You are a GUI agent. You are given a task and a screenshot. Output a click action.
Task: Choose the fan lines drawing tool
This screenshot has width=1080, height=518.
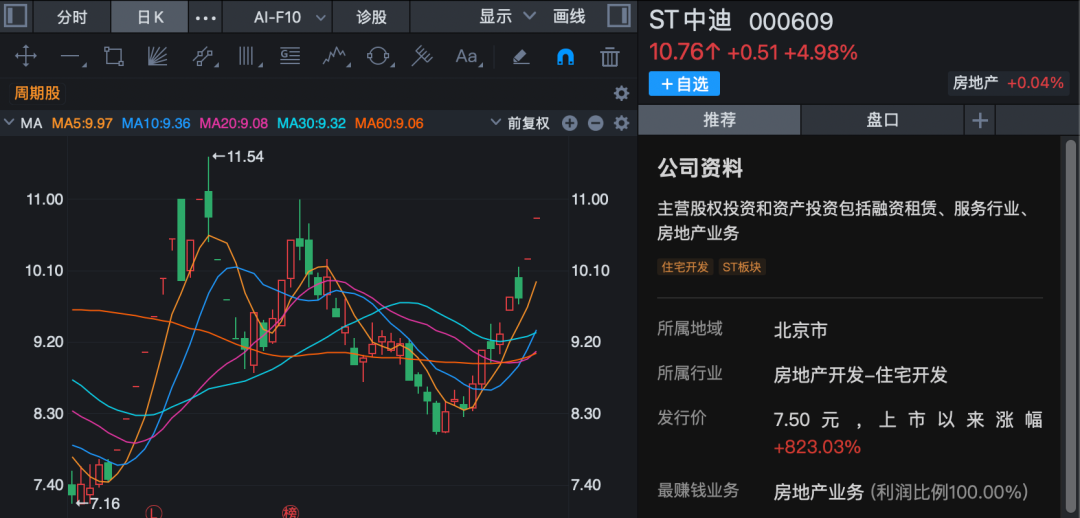click(157, 56)
